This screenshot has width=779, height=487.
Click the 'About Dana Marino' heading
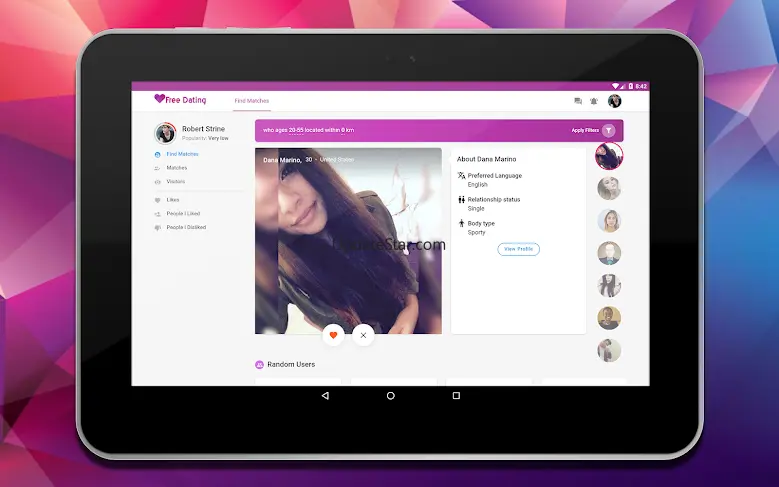[x=486, y=159]
